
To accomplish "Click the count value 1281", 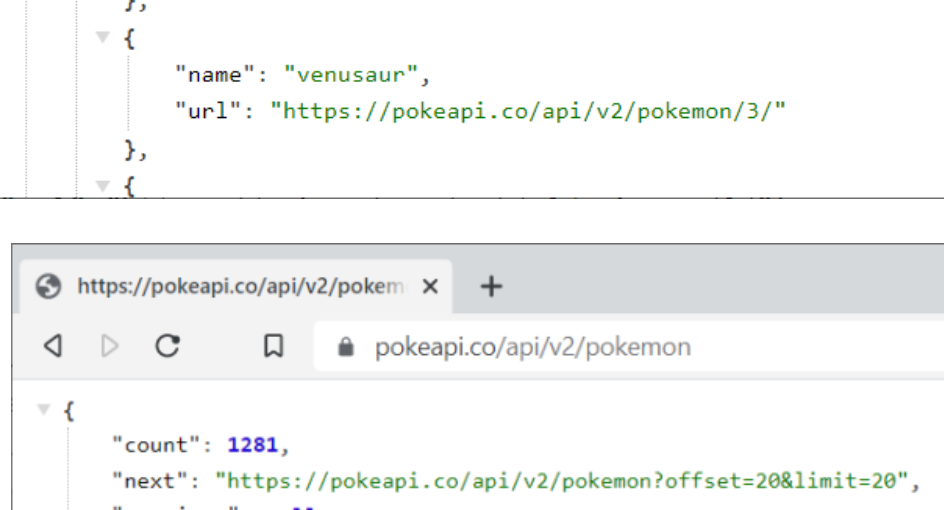I will [252, 445].
